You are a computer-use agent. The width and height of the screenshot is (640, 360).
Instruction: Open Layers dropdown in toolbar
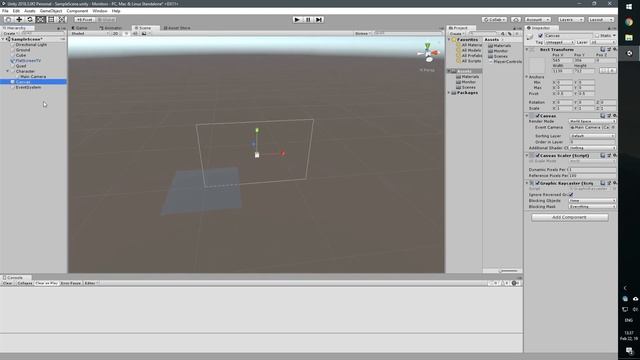tap(571, 20)
